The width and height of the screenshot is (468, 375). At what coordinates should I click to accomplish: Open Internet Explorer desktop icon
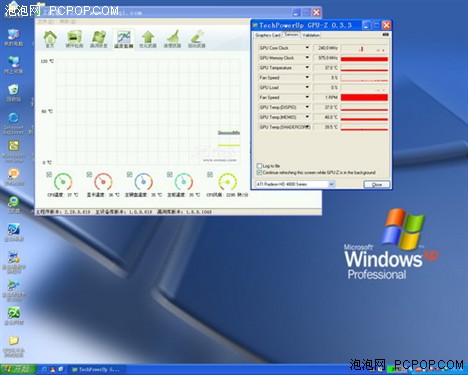pos(13,123)
